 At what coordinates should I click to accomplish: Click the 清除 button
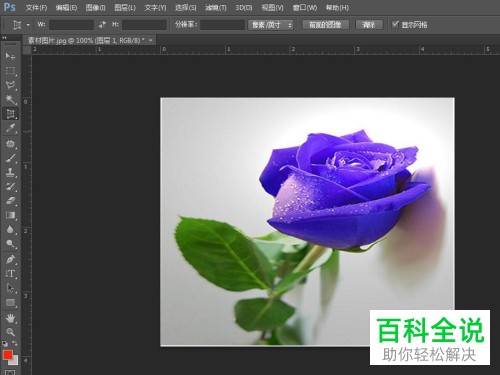point(369,25)
